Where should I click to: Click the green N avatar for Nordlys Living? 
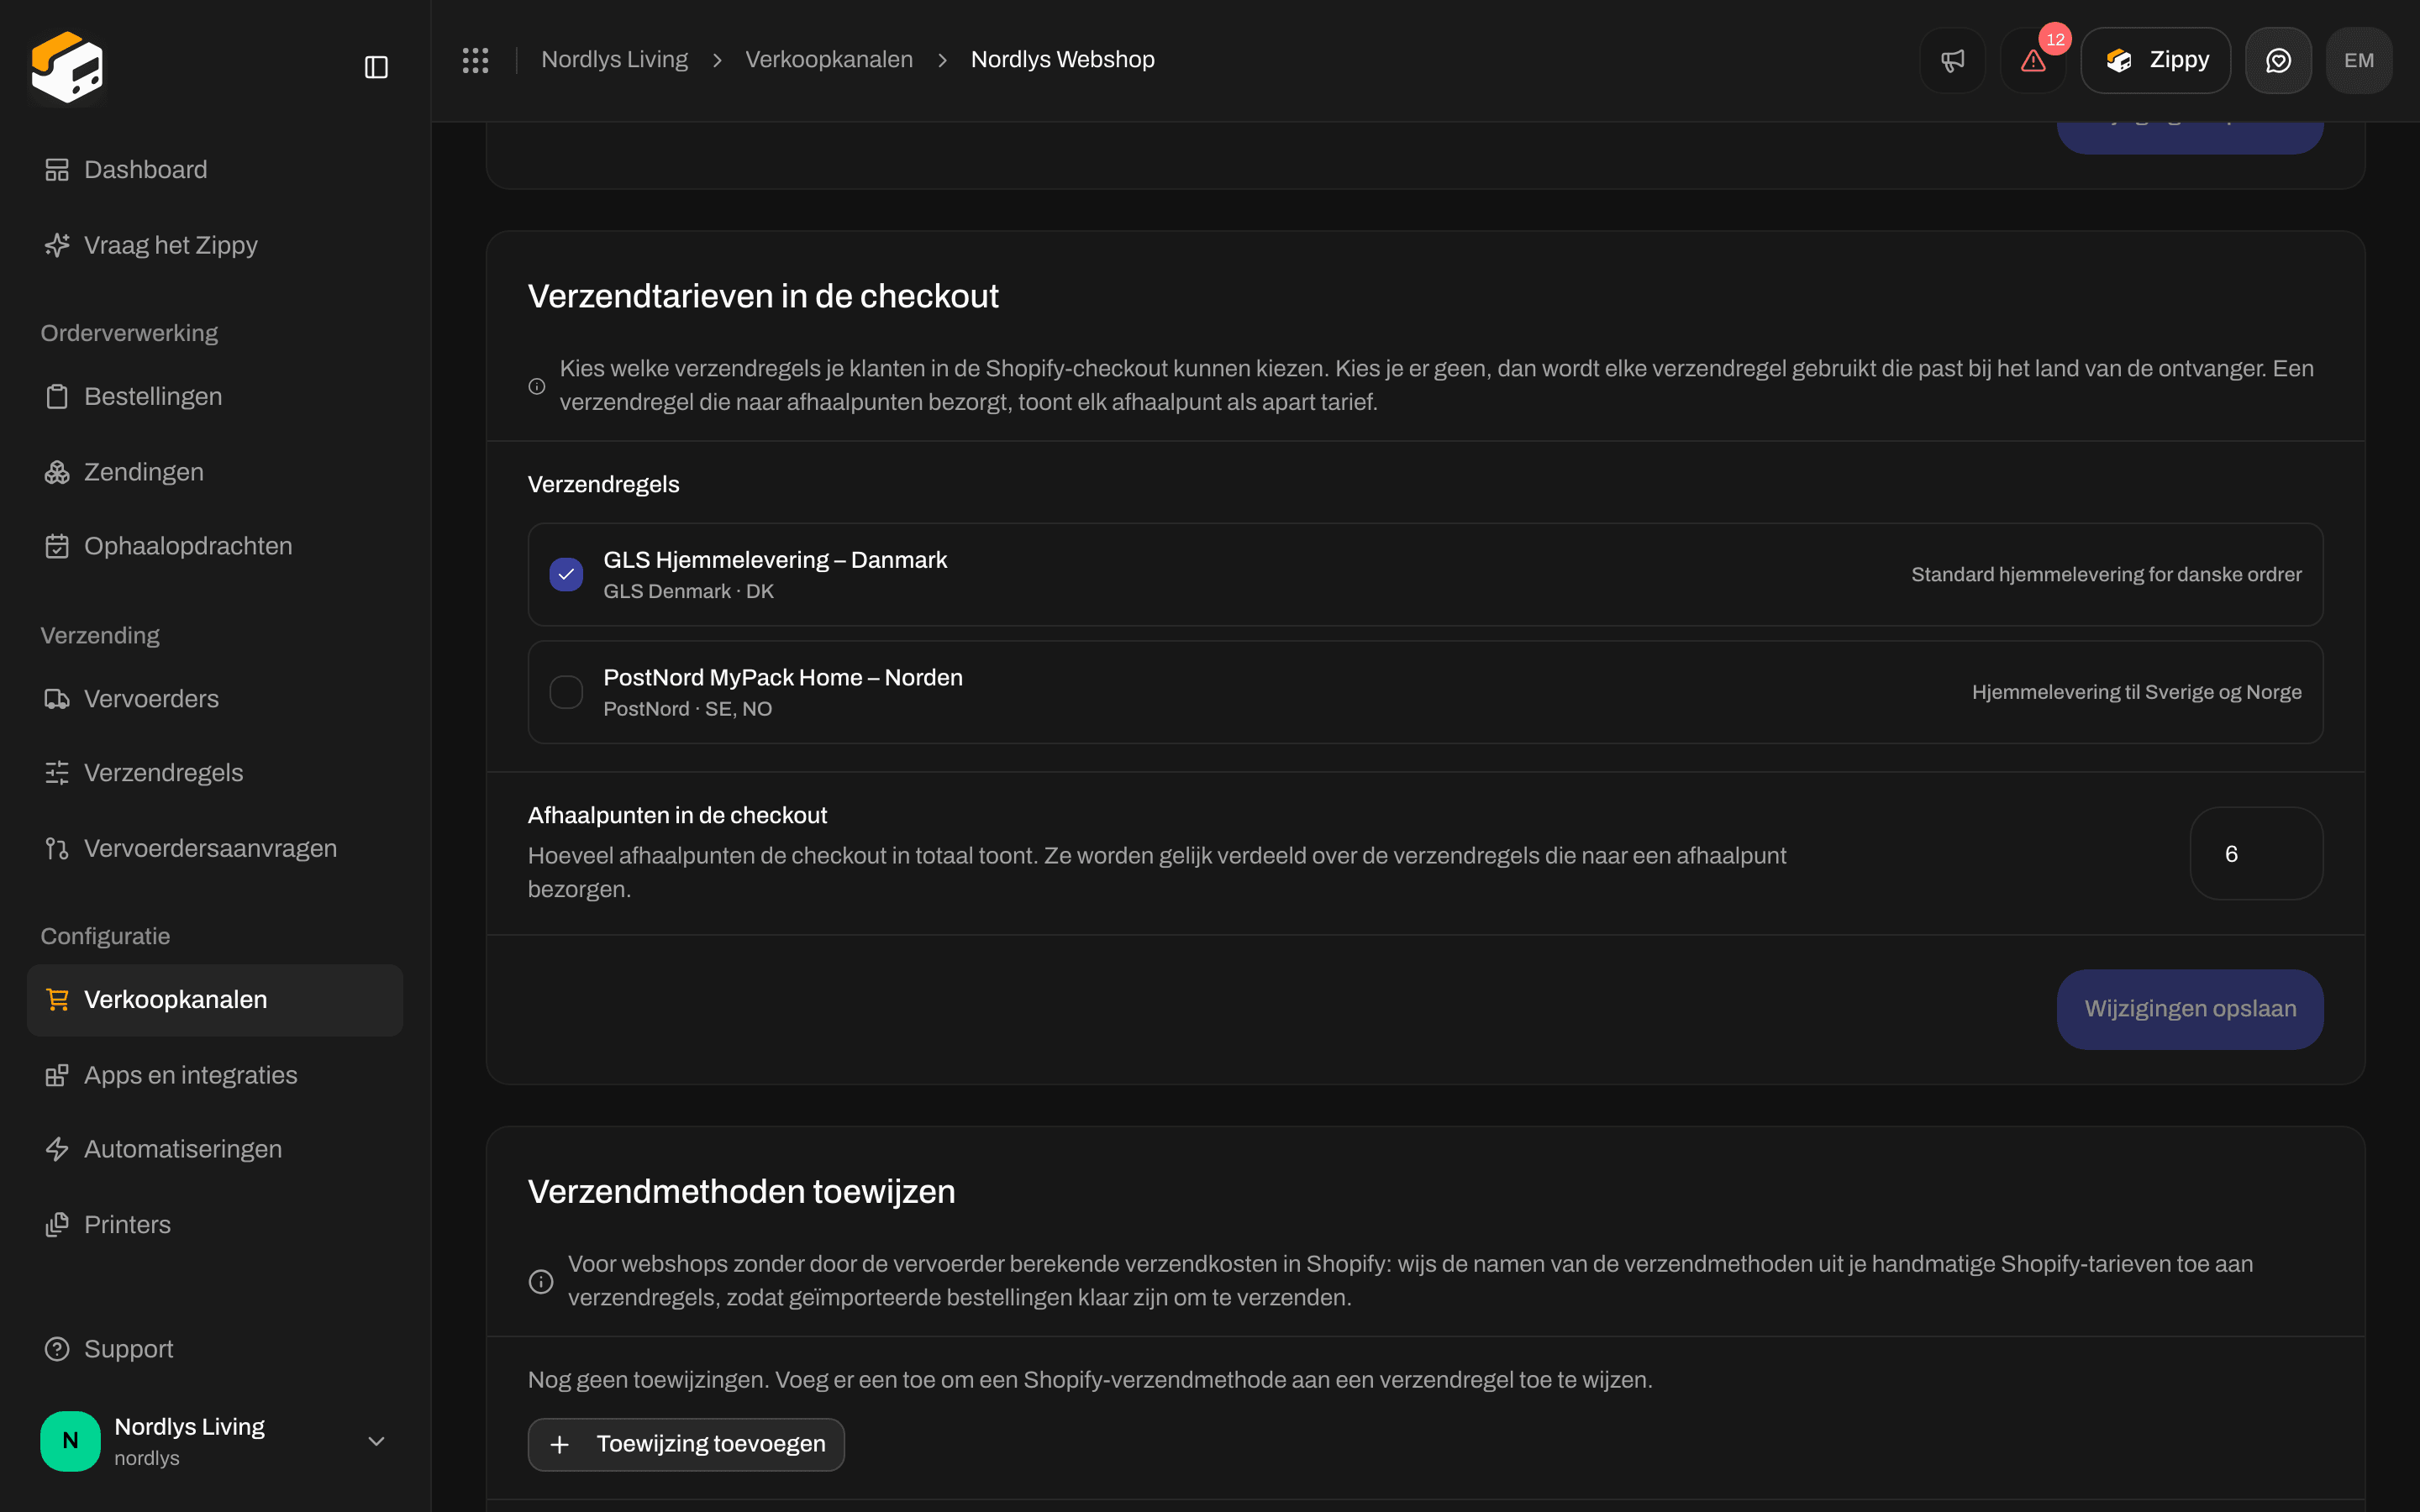point(70,1441)
